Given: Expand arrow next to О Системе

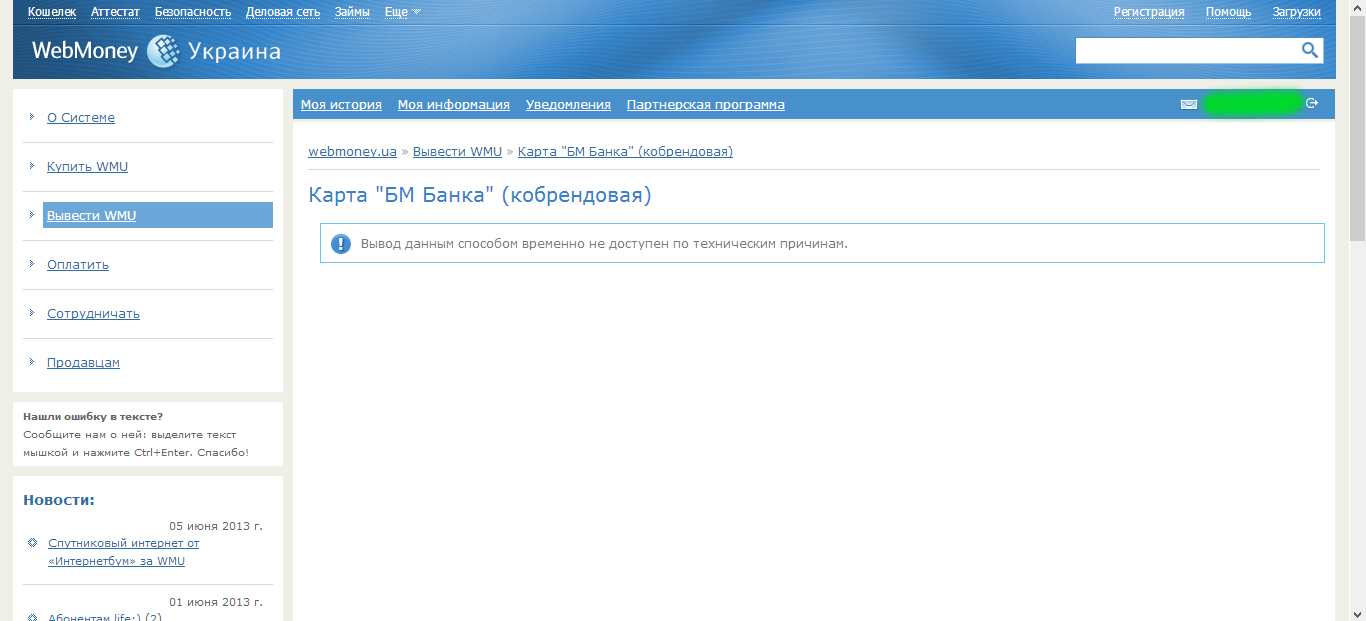Looking at the screenshot, I should (32, 116).
